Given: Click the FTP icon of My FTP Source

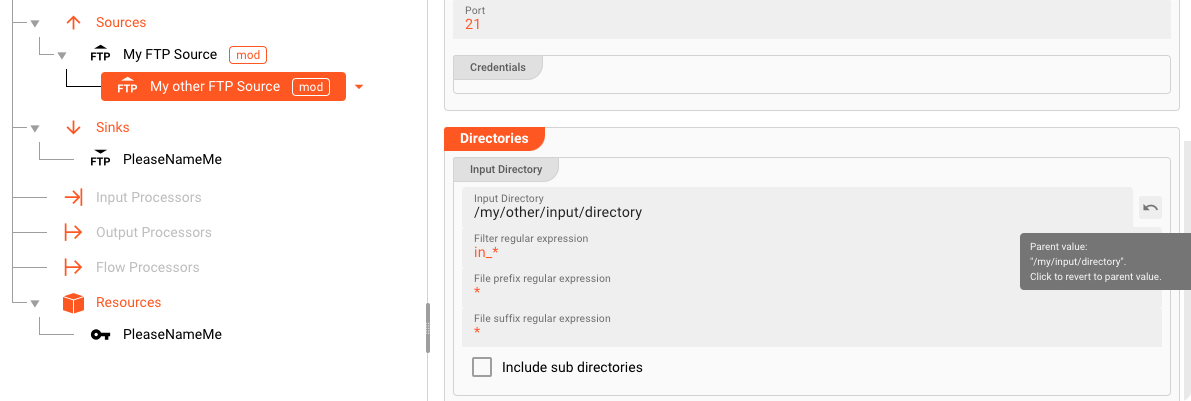Looking at the screenshot, I should tap(100, 55).
